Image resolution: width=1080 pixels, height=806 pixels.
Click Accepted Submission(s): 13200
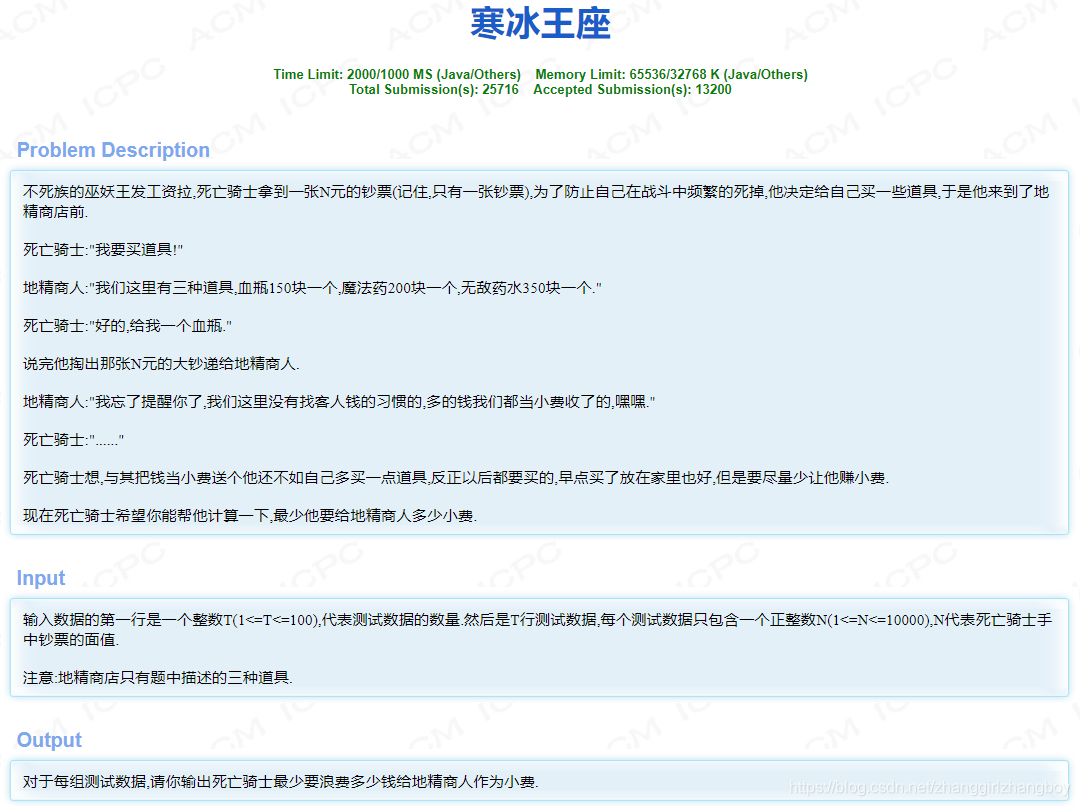632,90
